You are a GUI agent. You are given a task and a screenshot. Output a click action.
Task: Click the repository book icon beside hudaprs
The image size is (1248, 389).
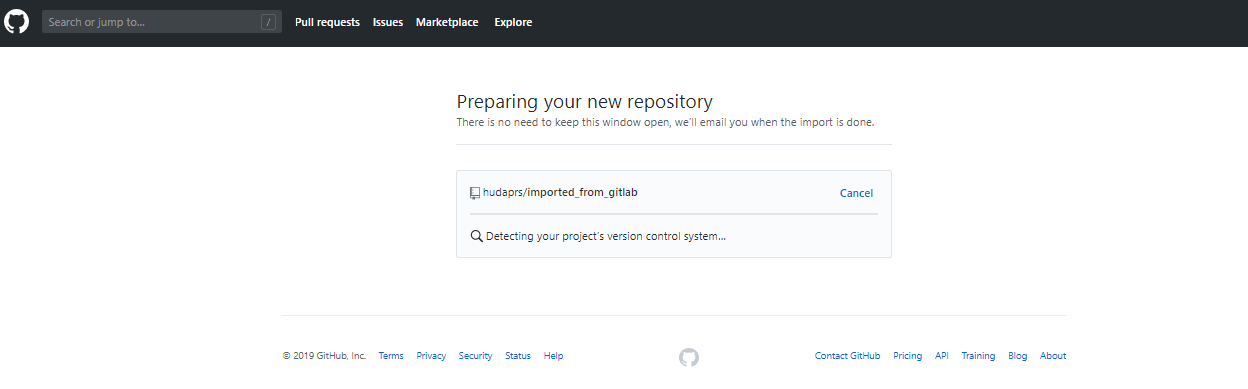(475, 193)
